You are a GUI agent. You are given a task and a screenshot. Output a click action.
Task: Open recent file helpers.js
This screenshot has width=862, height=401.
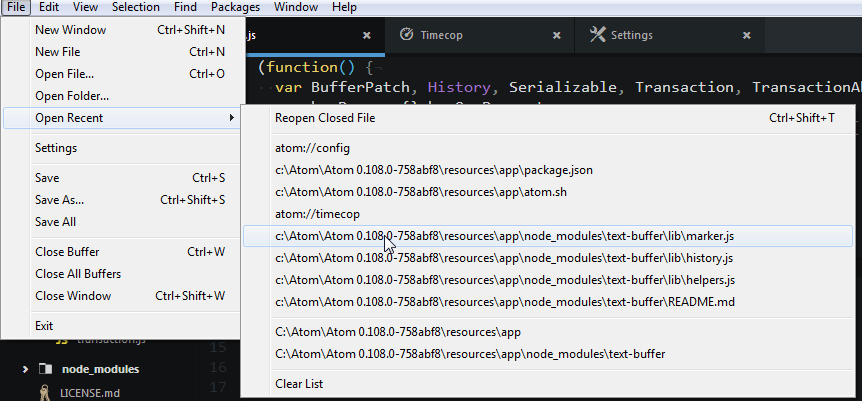(548, 281)
